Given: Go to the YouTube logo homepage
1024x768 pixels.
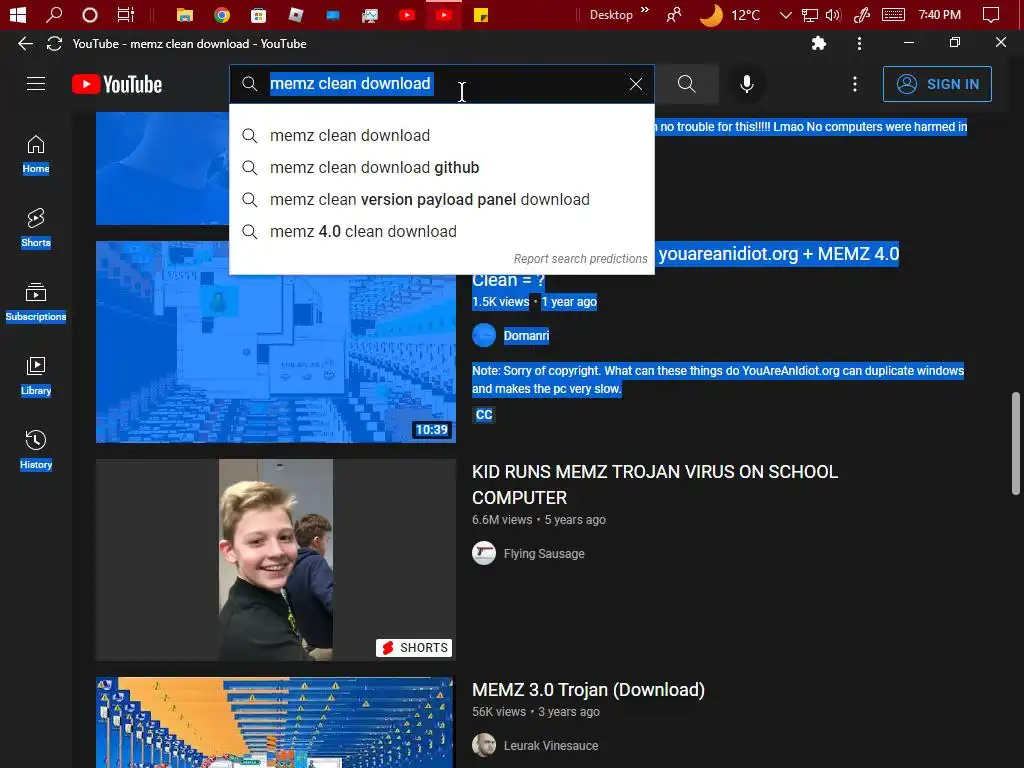Looking at the screenshot, I should click(117, 84).
